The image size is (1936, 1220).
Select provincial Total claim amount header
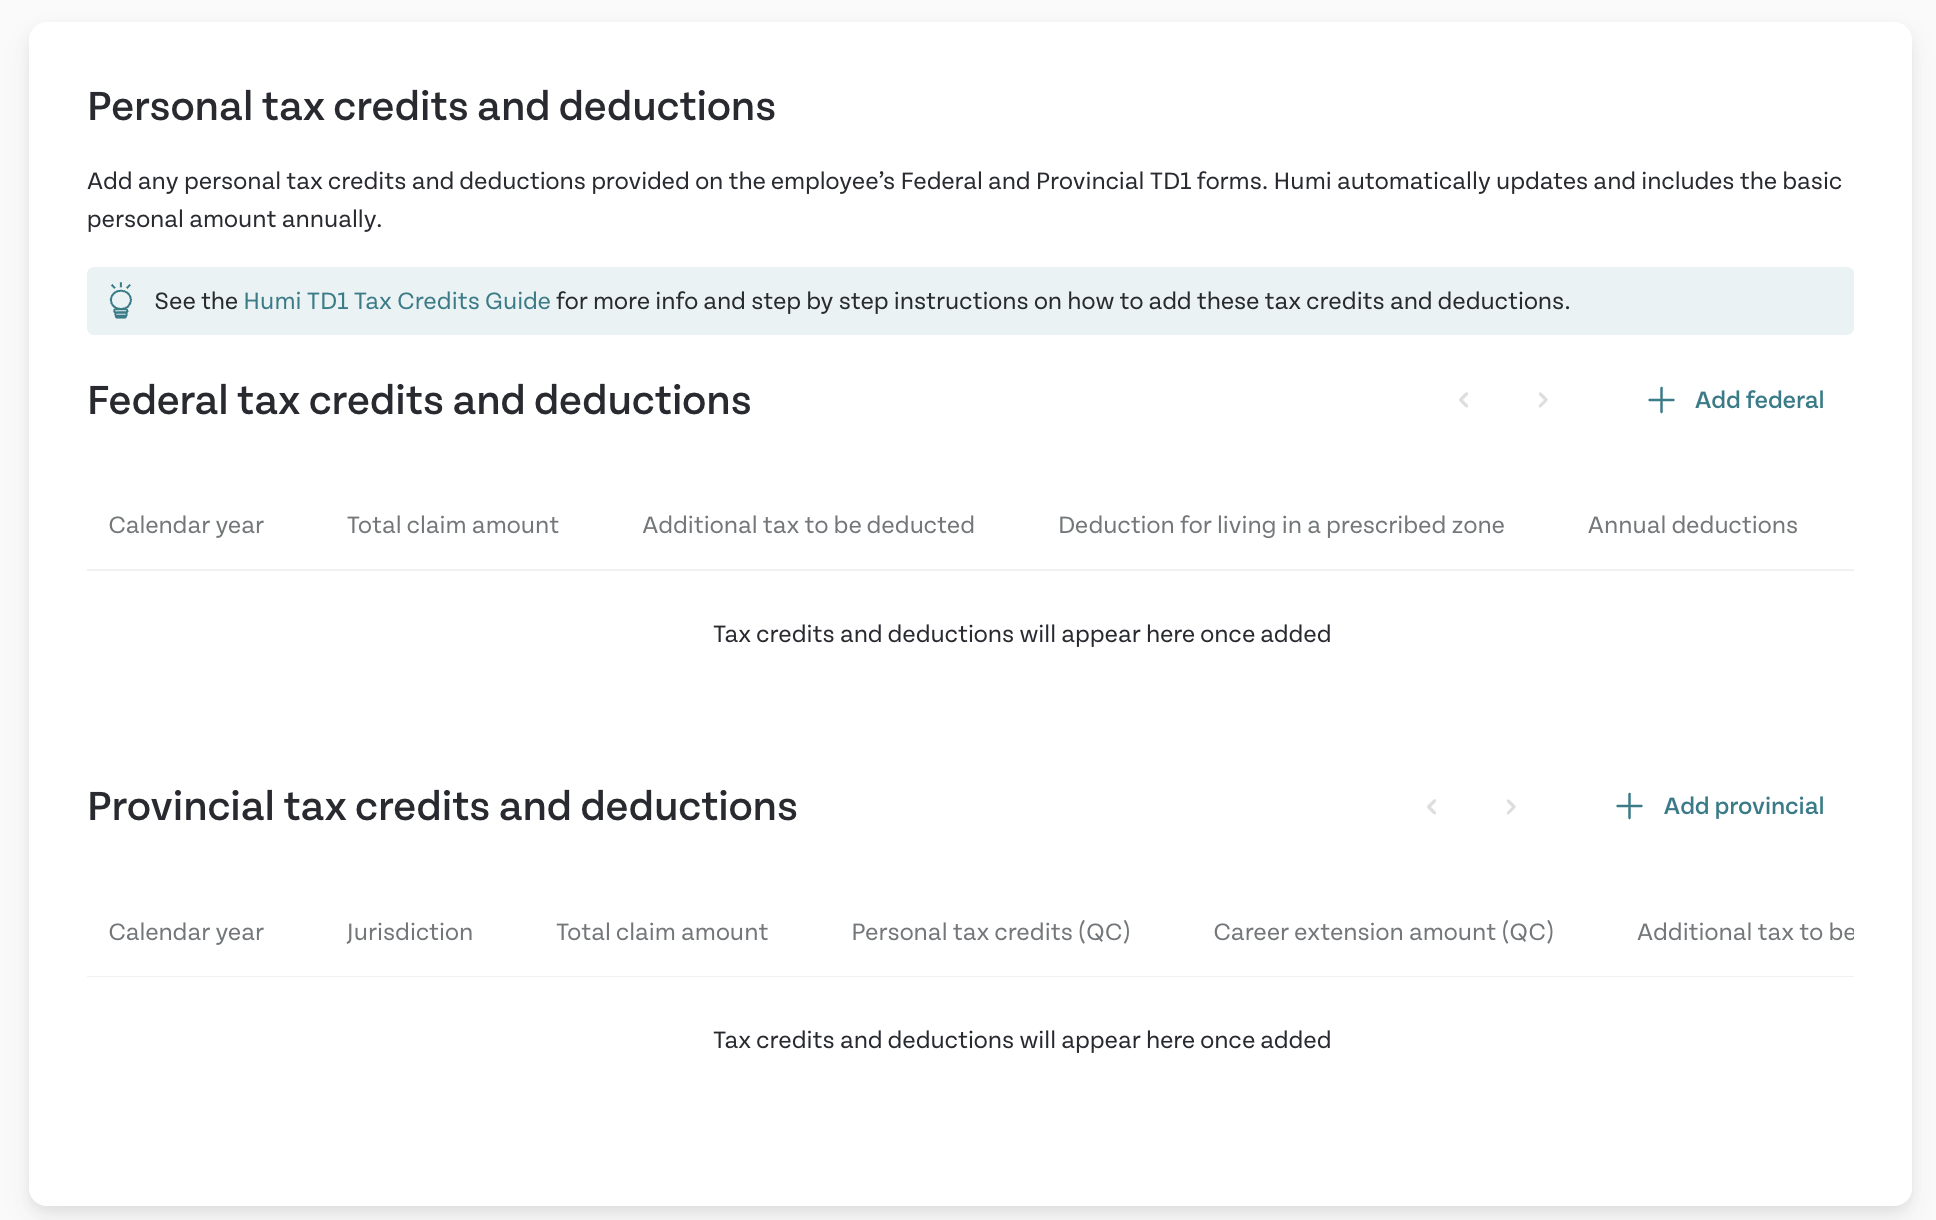pos(662,932)
